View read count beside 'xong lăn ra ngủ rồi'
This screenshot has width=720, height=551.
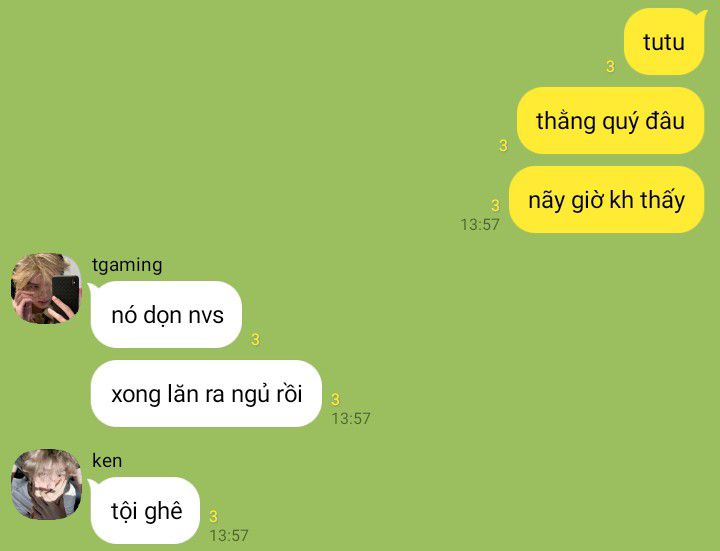[336, 399]
